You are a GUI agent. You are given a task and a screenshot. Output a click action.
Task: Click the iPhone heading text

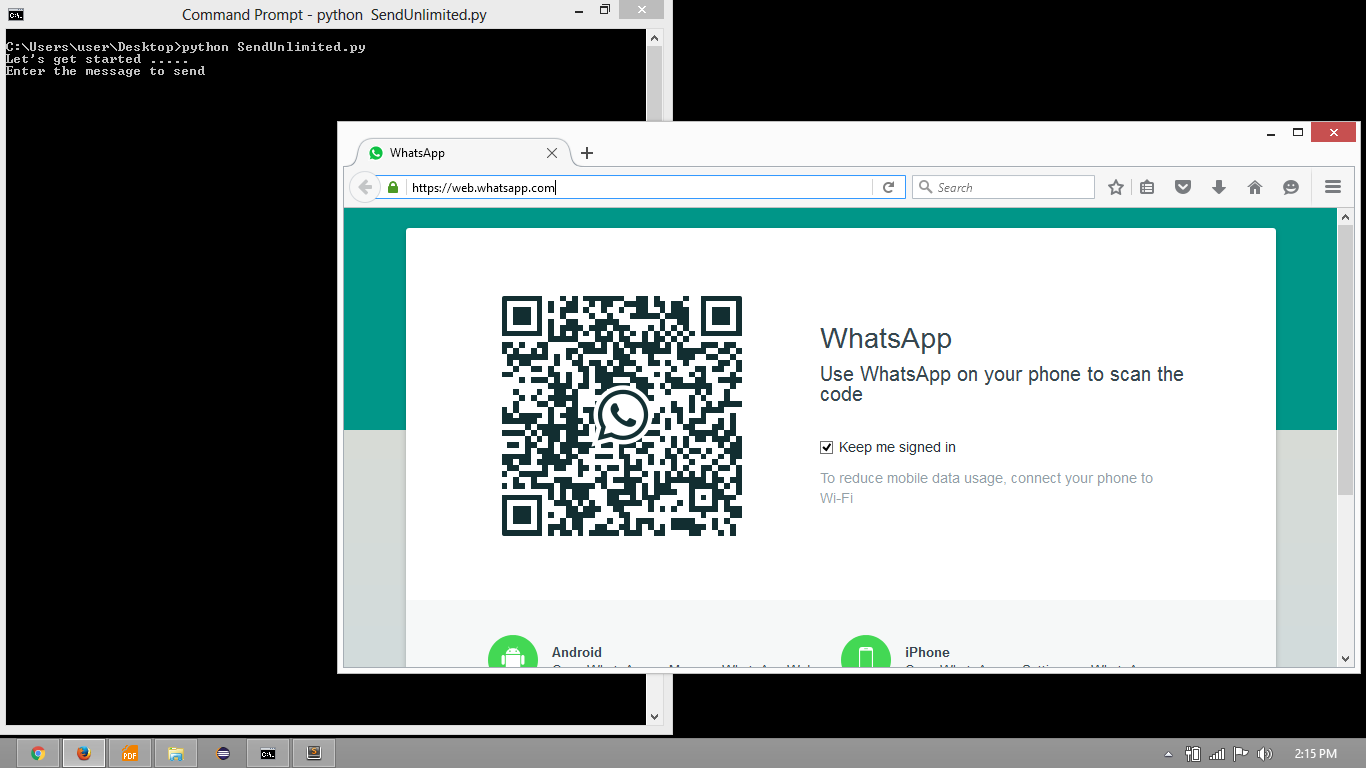click(927, 652)
